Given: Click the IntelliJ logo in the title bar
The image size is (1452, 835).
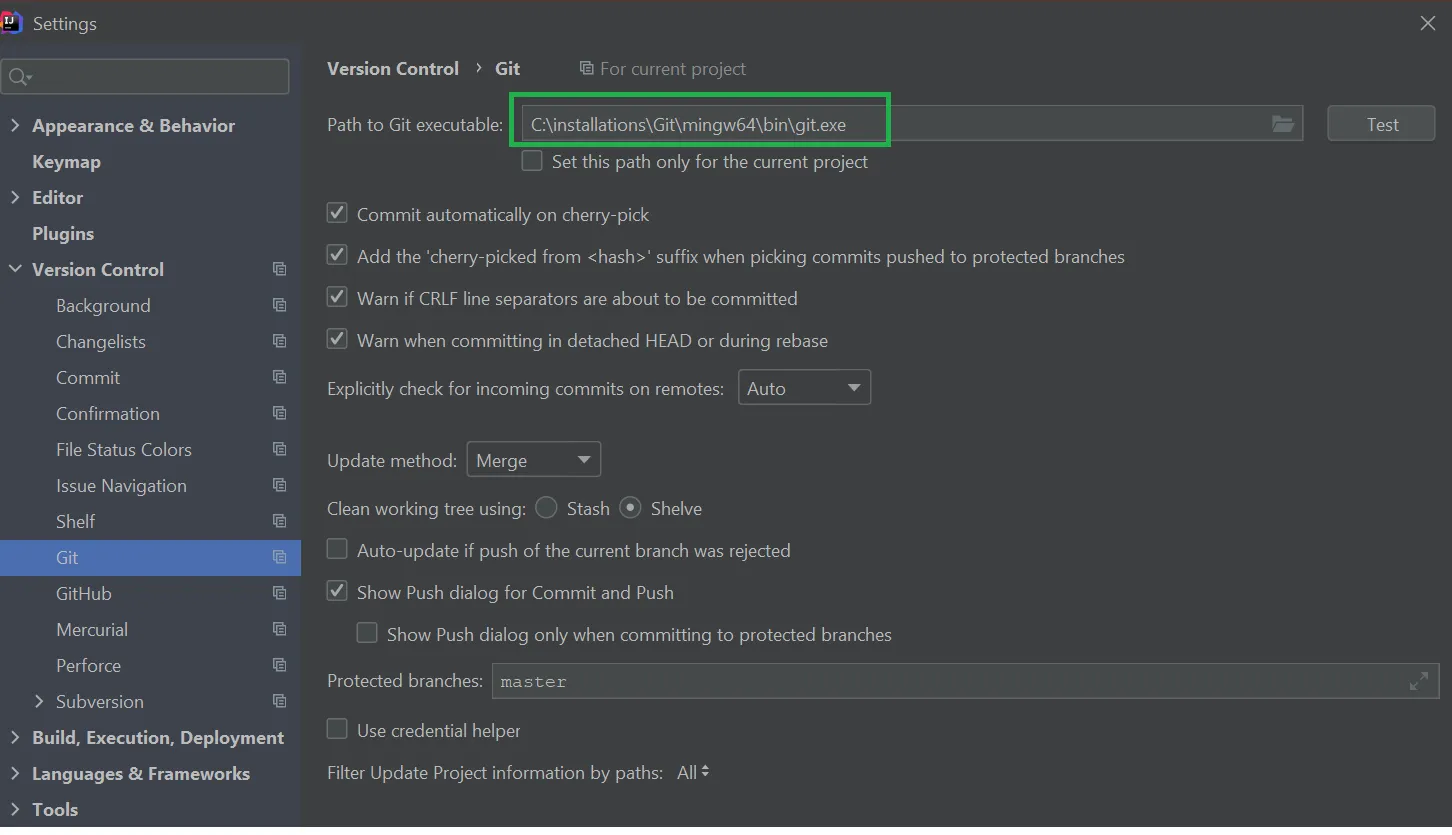Looking at the screenshot, I should pos(12,23).
